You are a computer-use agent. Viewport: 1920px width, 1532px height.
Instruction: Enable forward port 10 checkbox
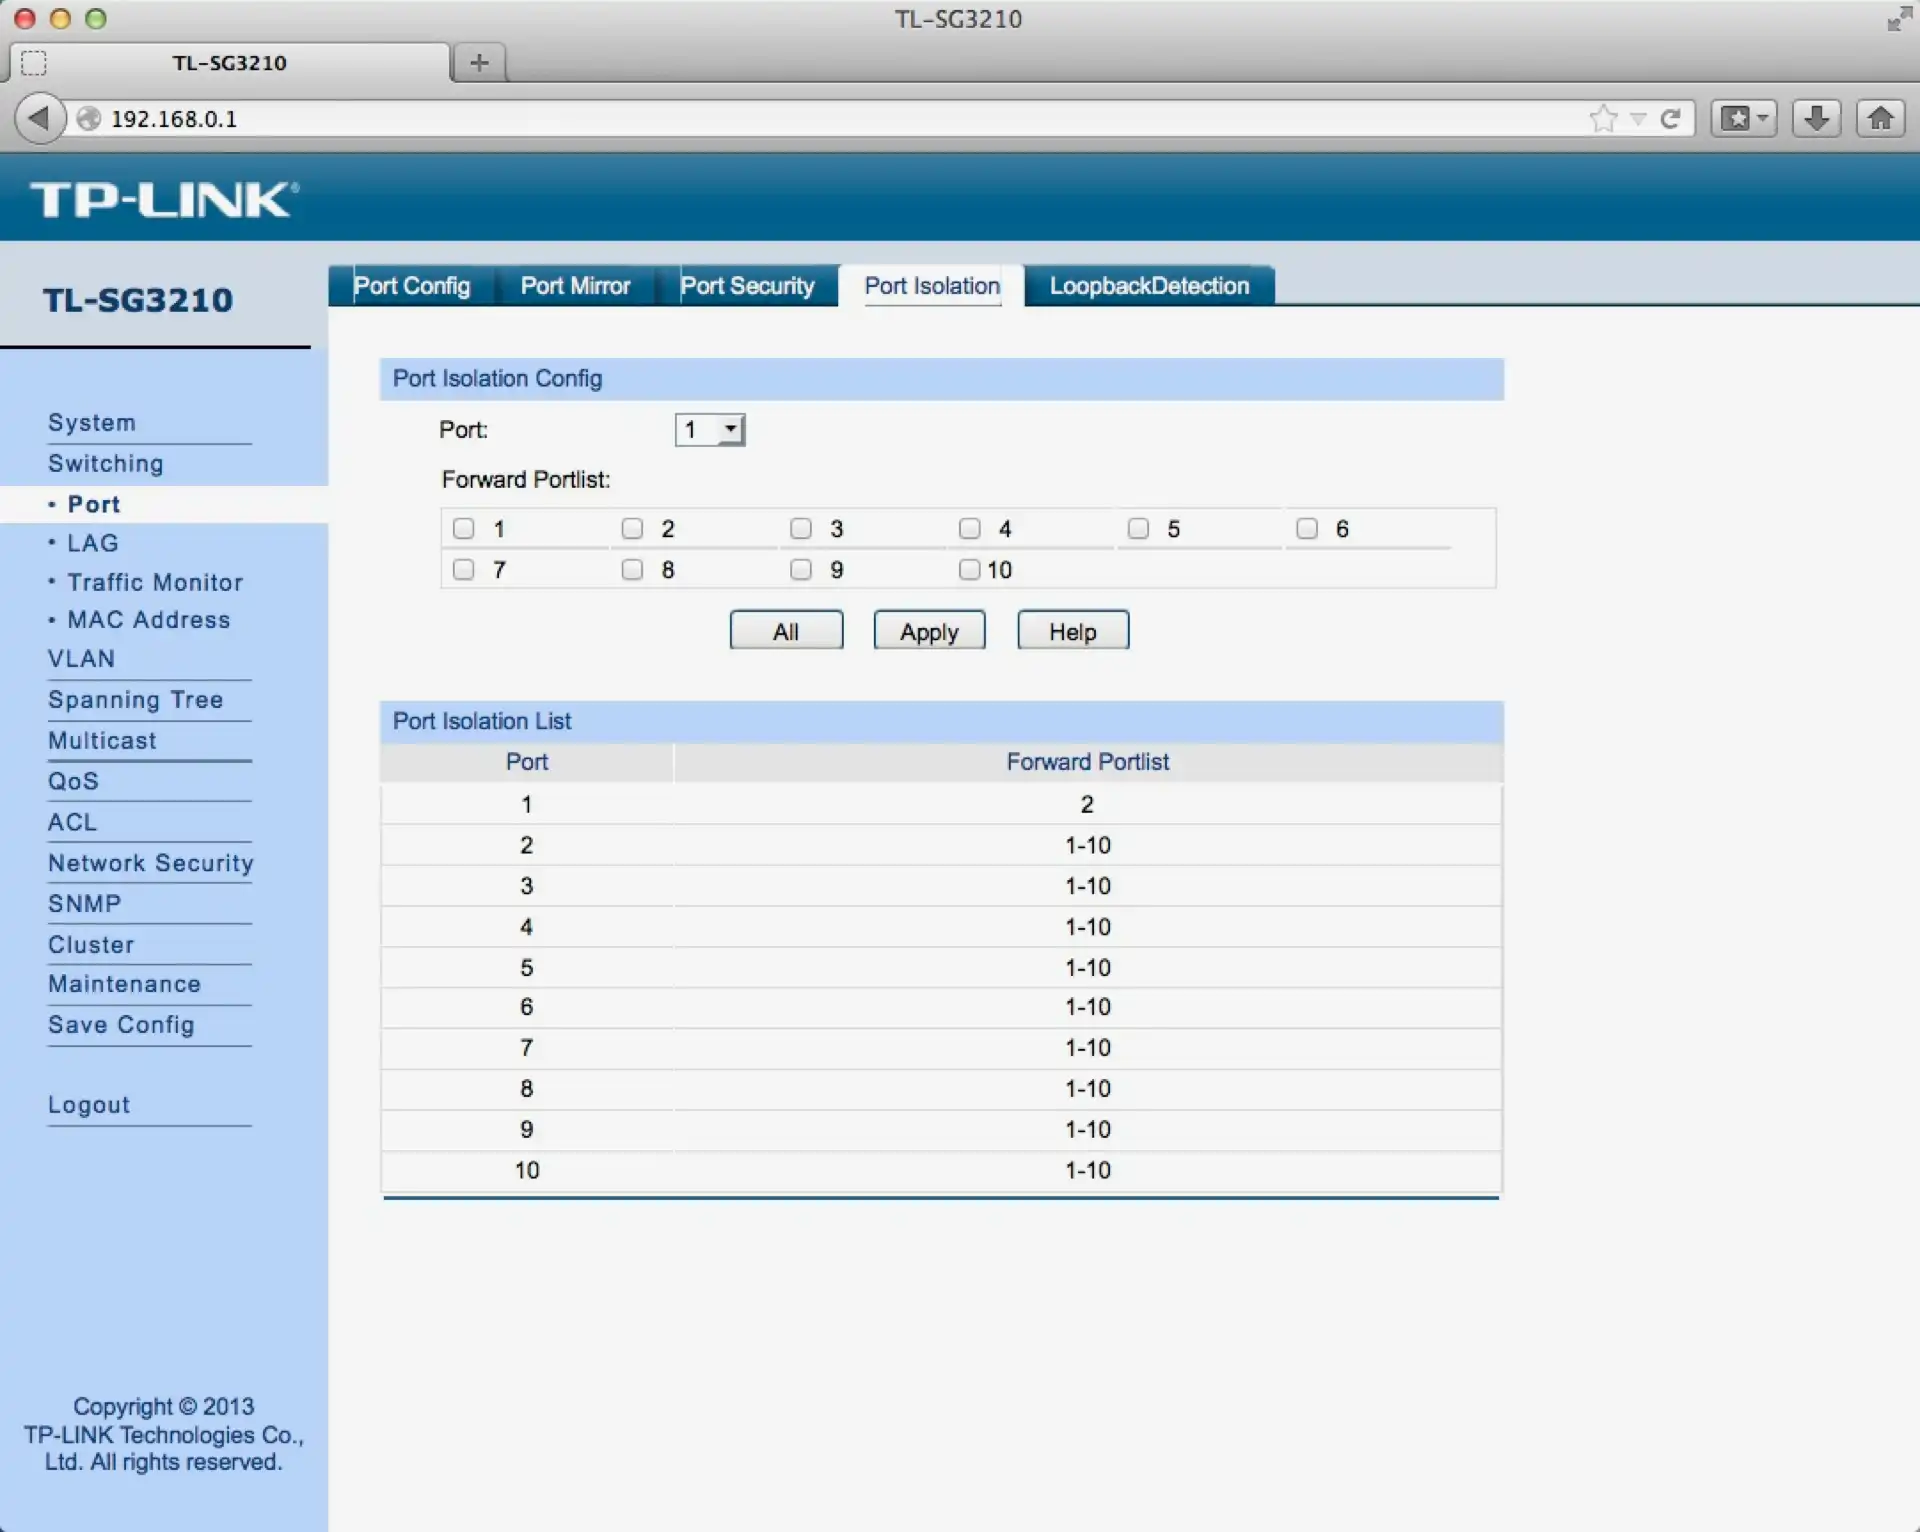969,569
